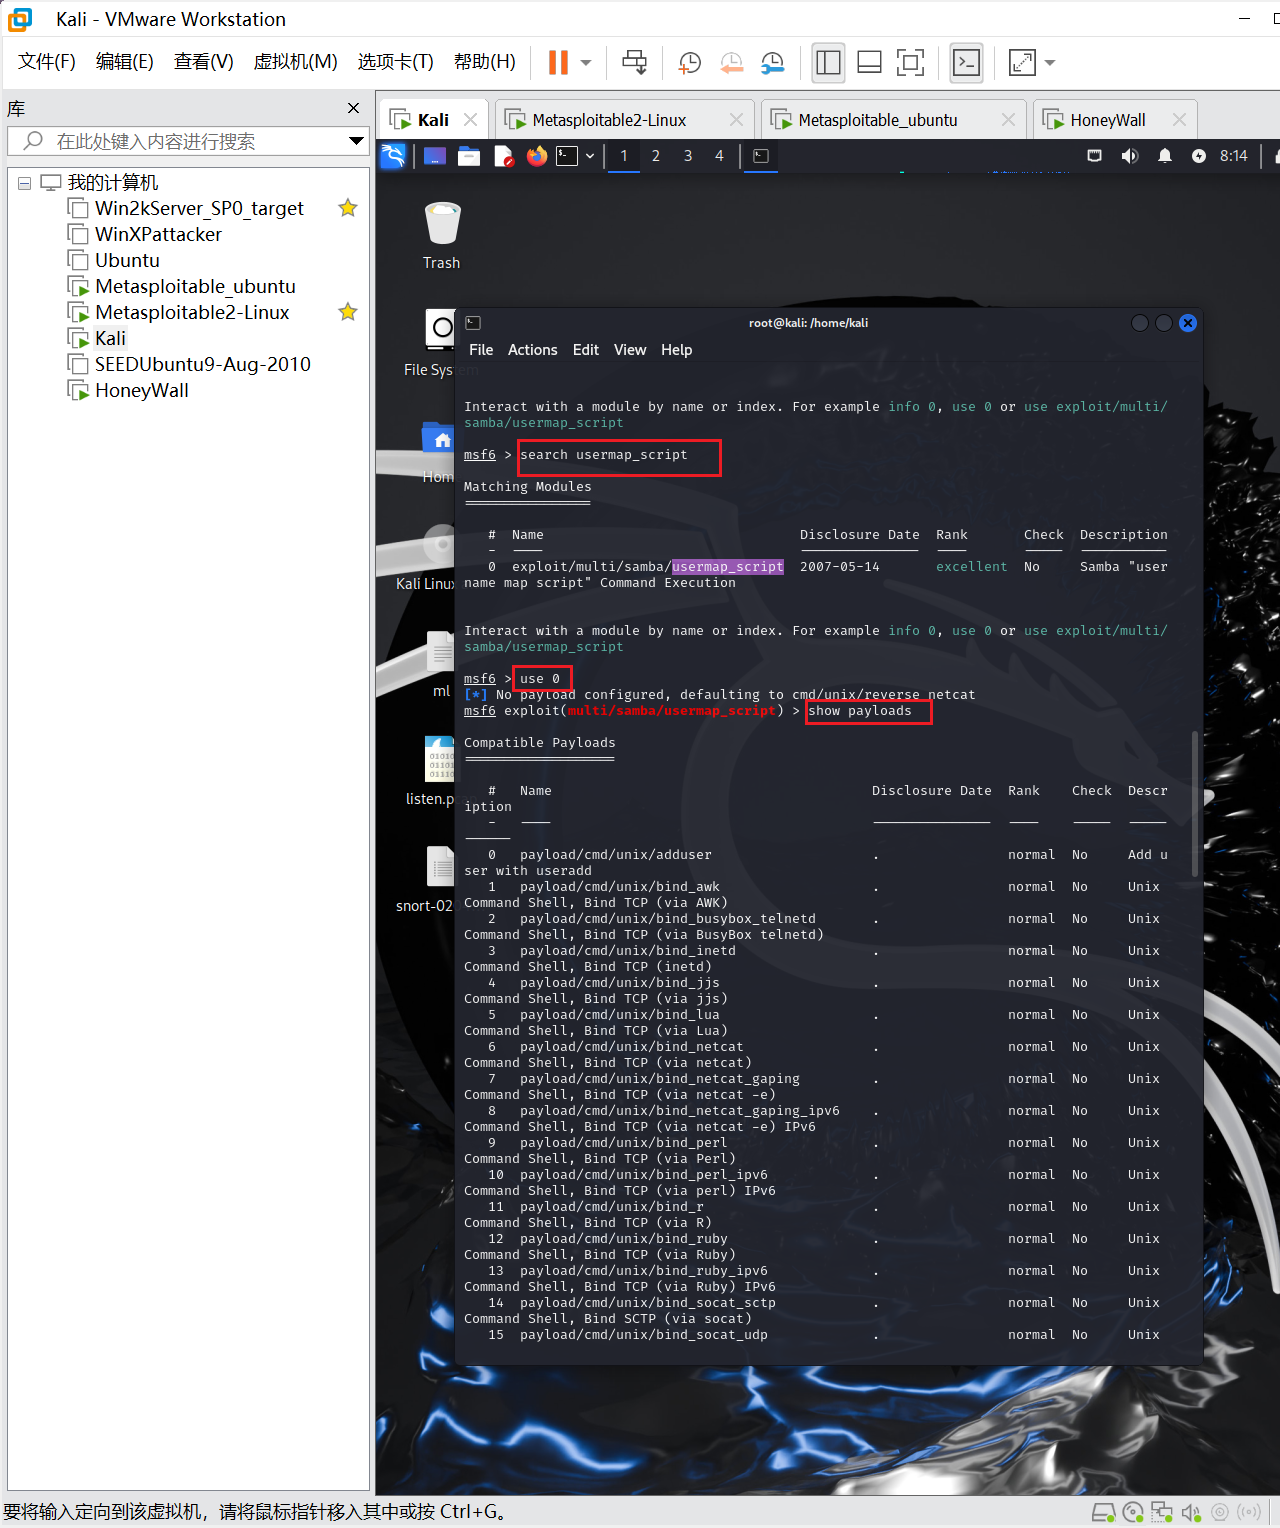Toggle the thumbnail bar view icon
Image resolution: width=1280 pixels, height=1528 pixels.
point(870,62)
